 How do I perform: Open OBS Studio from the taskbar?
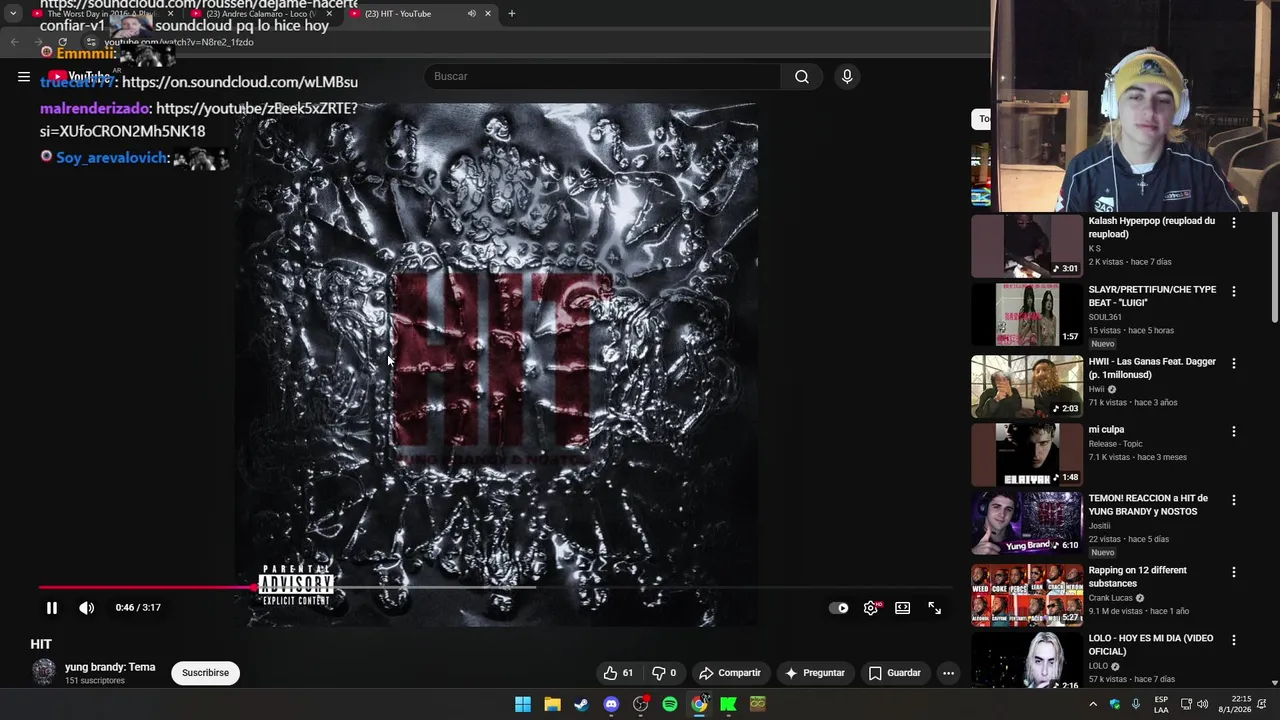tap(640, 704)
